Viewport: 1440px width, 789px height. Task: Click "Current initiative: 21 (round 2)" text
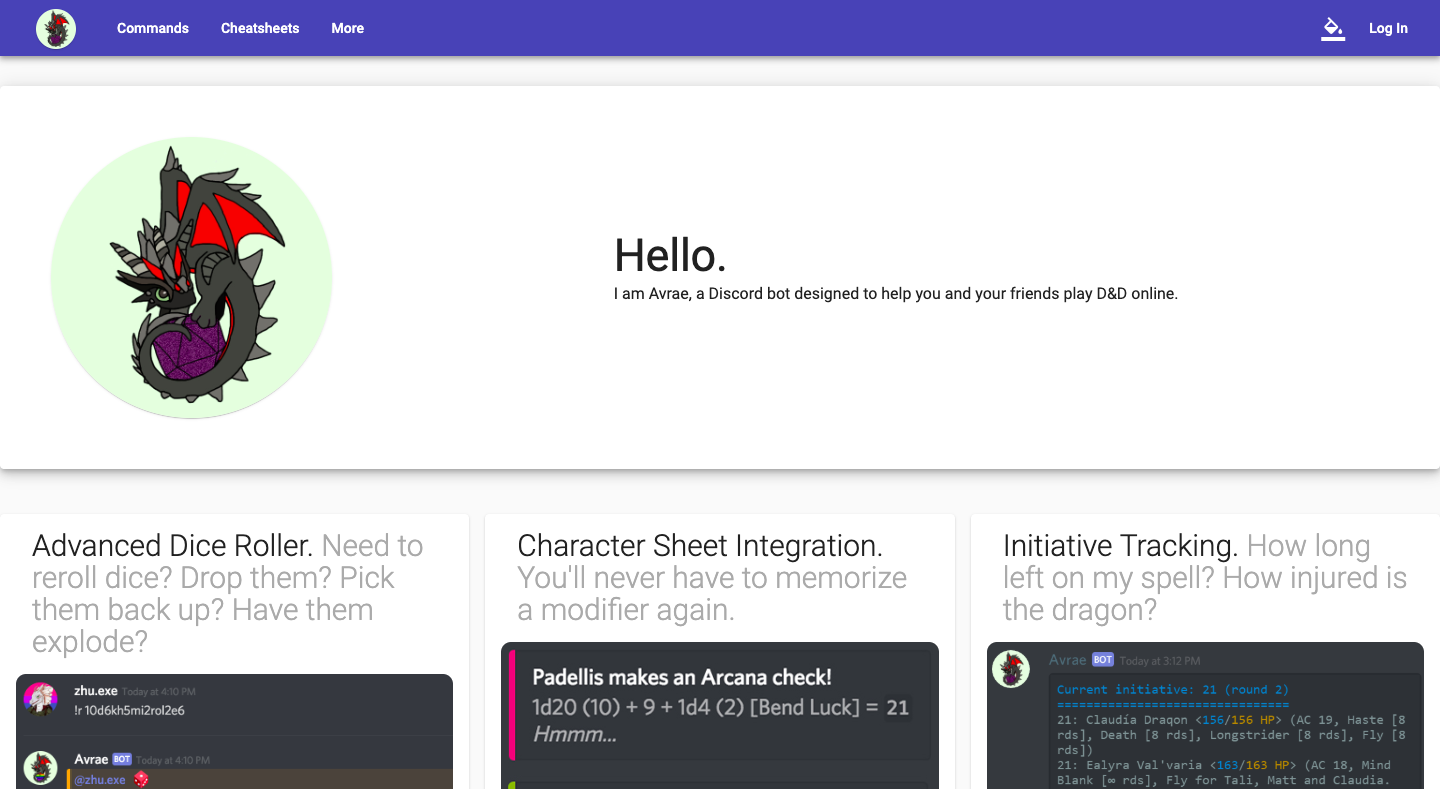[x=1173, y=690]
